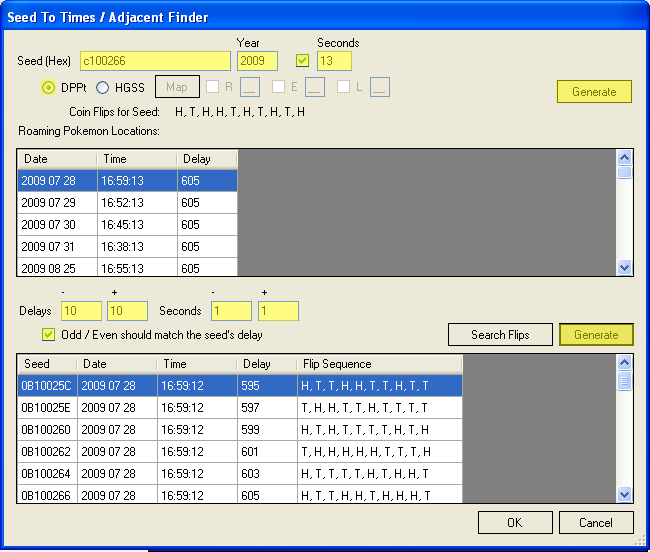Click the lower Generate button

[596, 334]
